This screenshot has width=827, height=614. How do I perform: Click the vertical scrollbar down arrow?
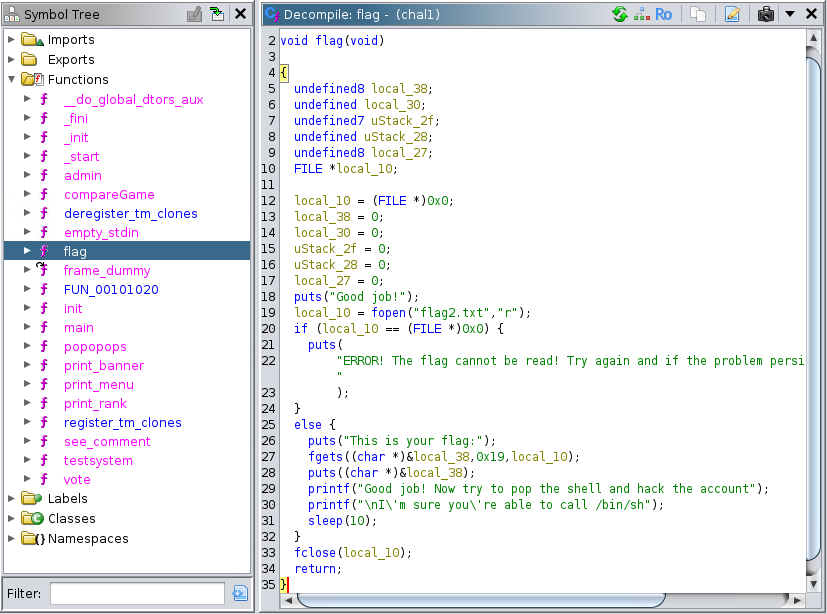tap(813, 584)
